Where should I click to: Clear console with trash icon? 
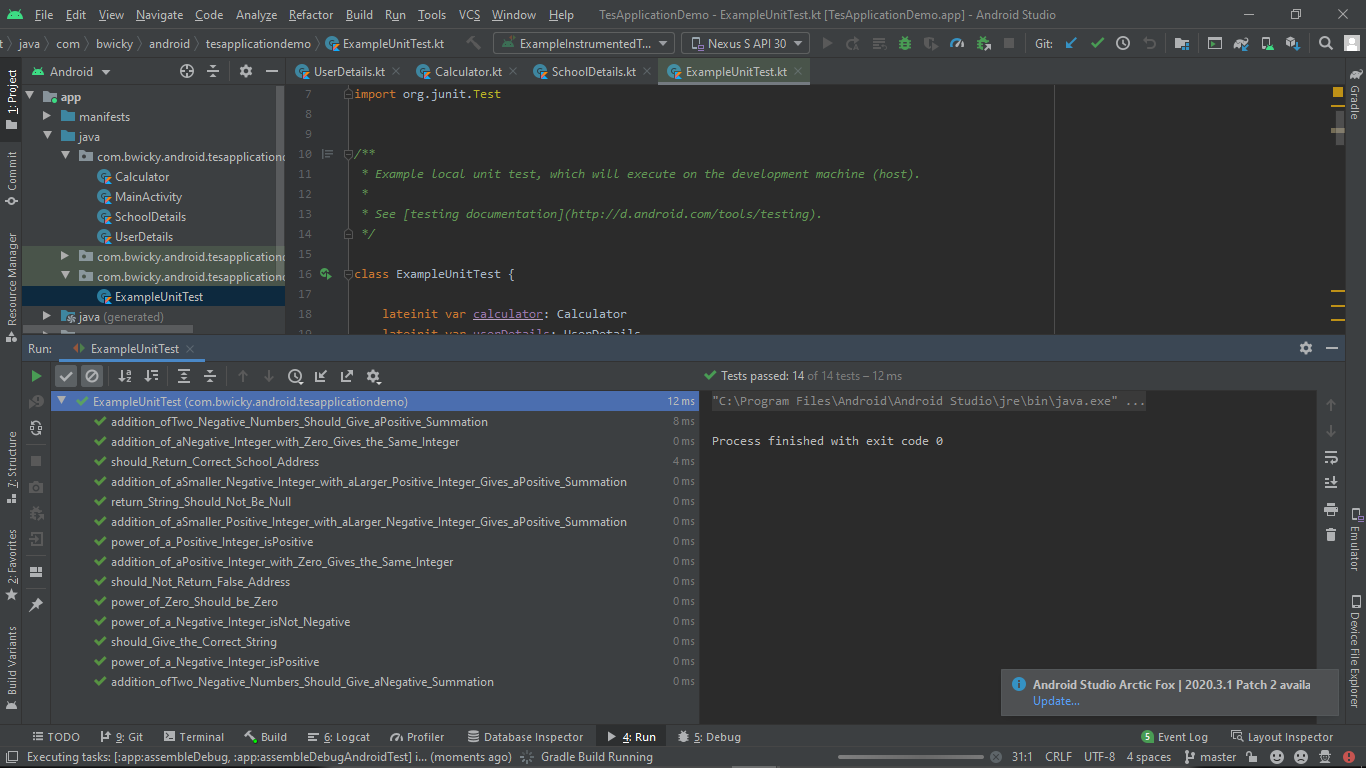click(1330, 535)
